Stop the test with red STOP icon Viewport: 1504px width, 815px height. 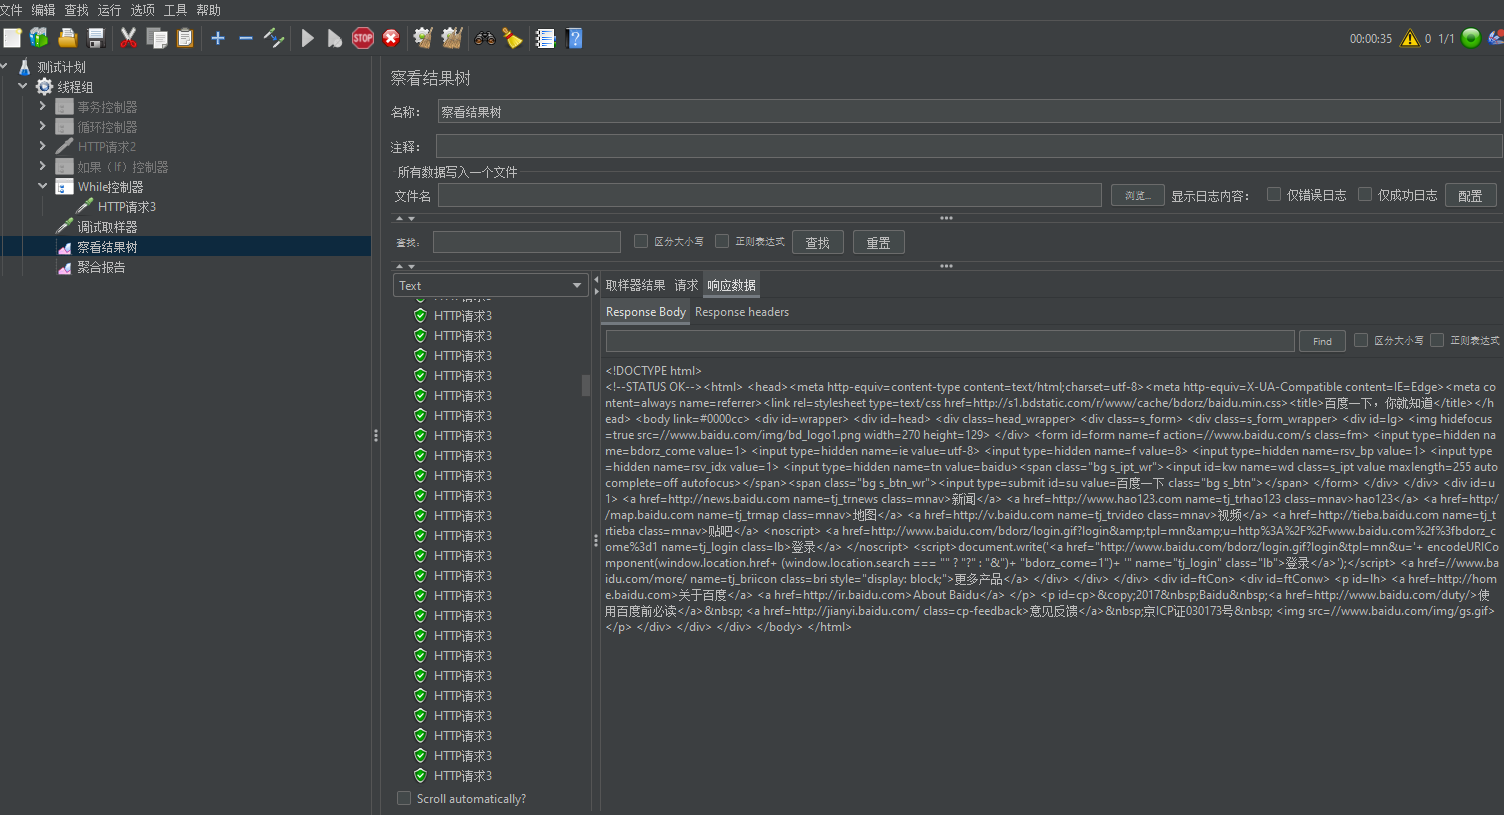(363, 38)
